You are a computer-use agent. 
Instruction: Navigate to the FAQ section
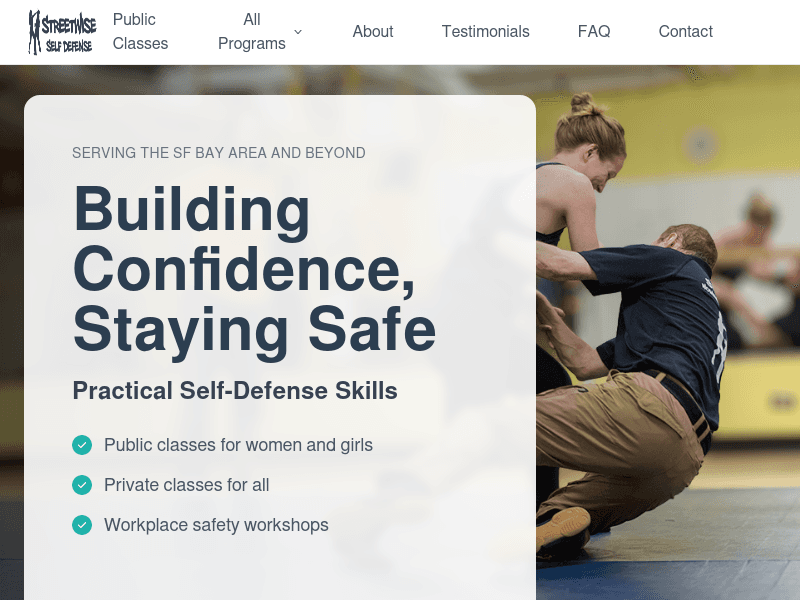coord(594,31)
